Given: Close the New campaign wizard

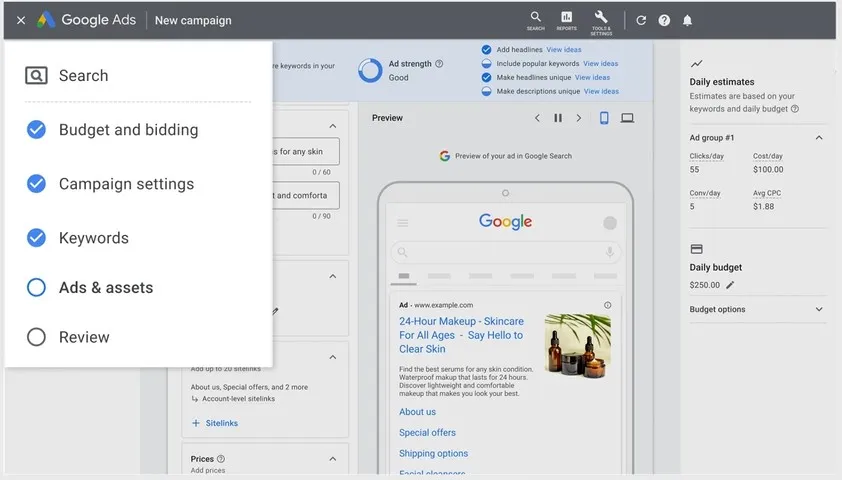Looking at the screenshot, I should [21, 20].
